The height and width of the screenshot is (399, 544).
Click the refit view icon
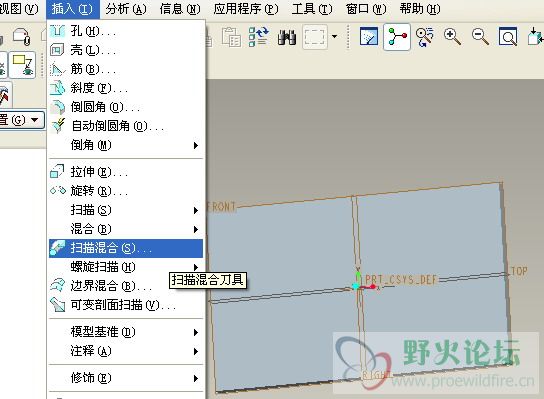tap(508, 36)
